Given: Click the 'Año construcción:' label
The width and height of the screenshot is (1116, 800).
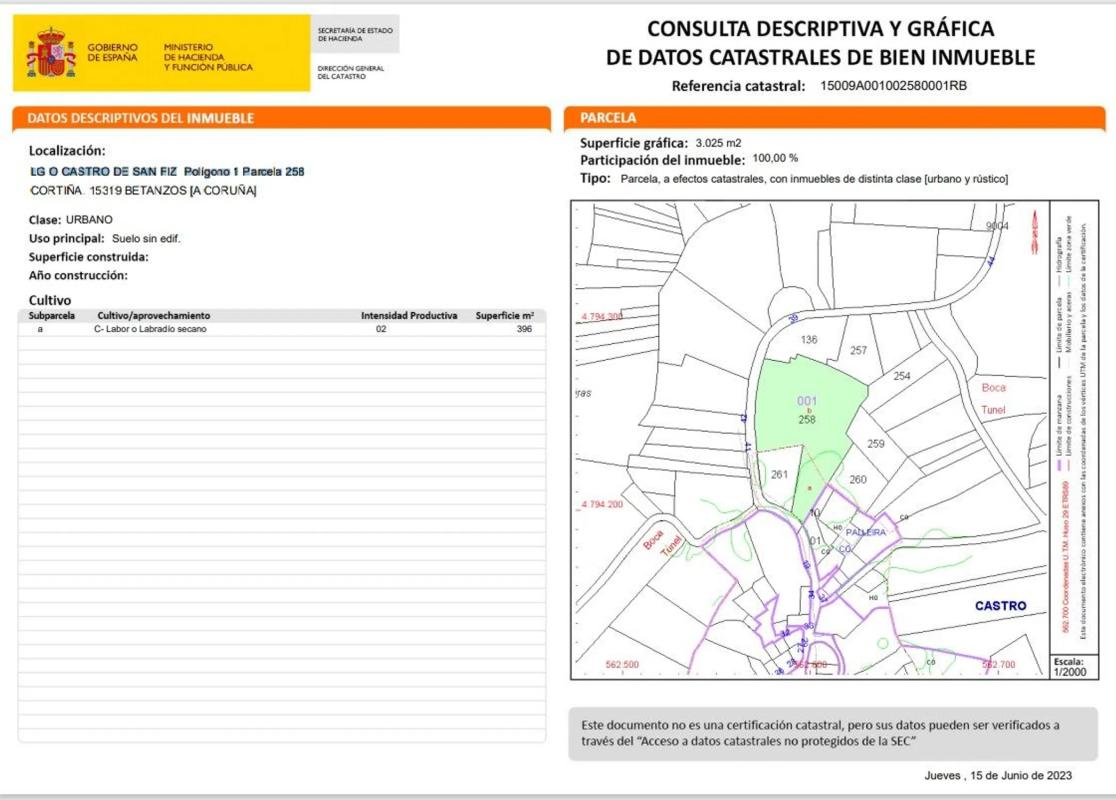Looking at the screenshot, I should [x=78, y=275].
